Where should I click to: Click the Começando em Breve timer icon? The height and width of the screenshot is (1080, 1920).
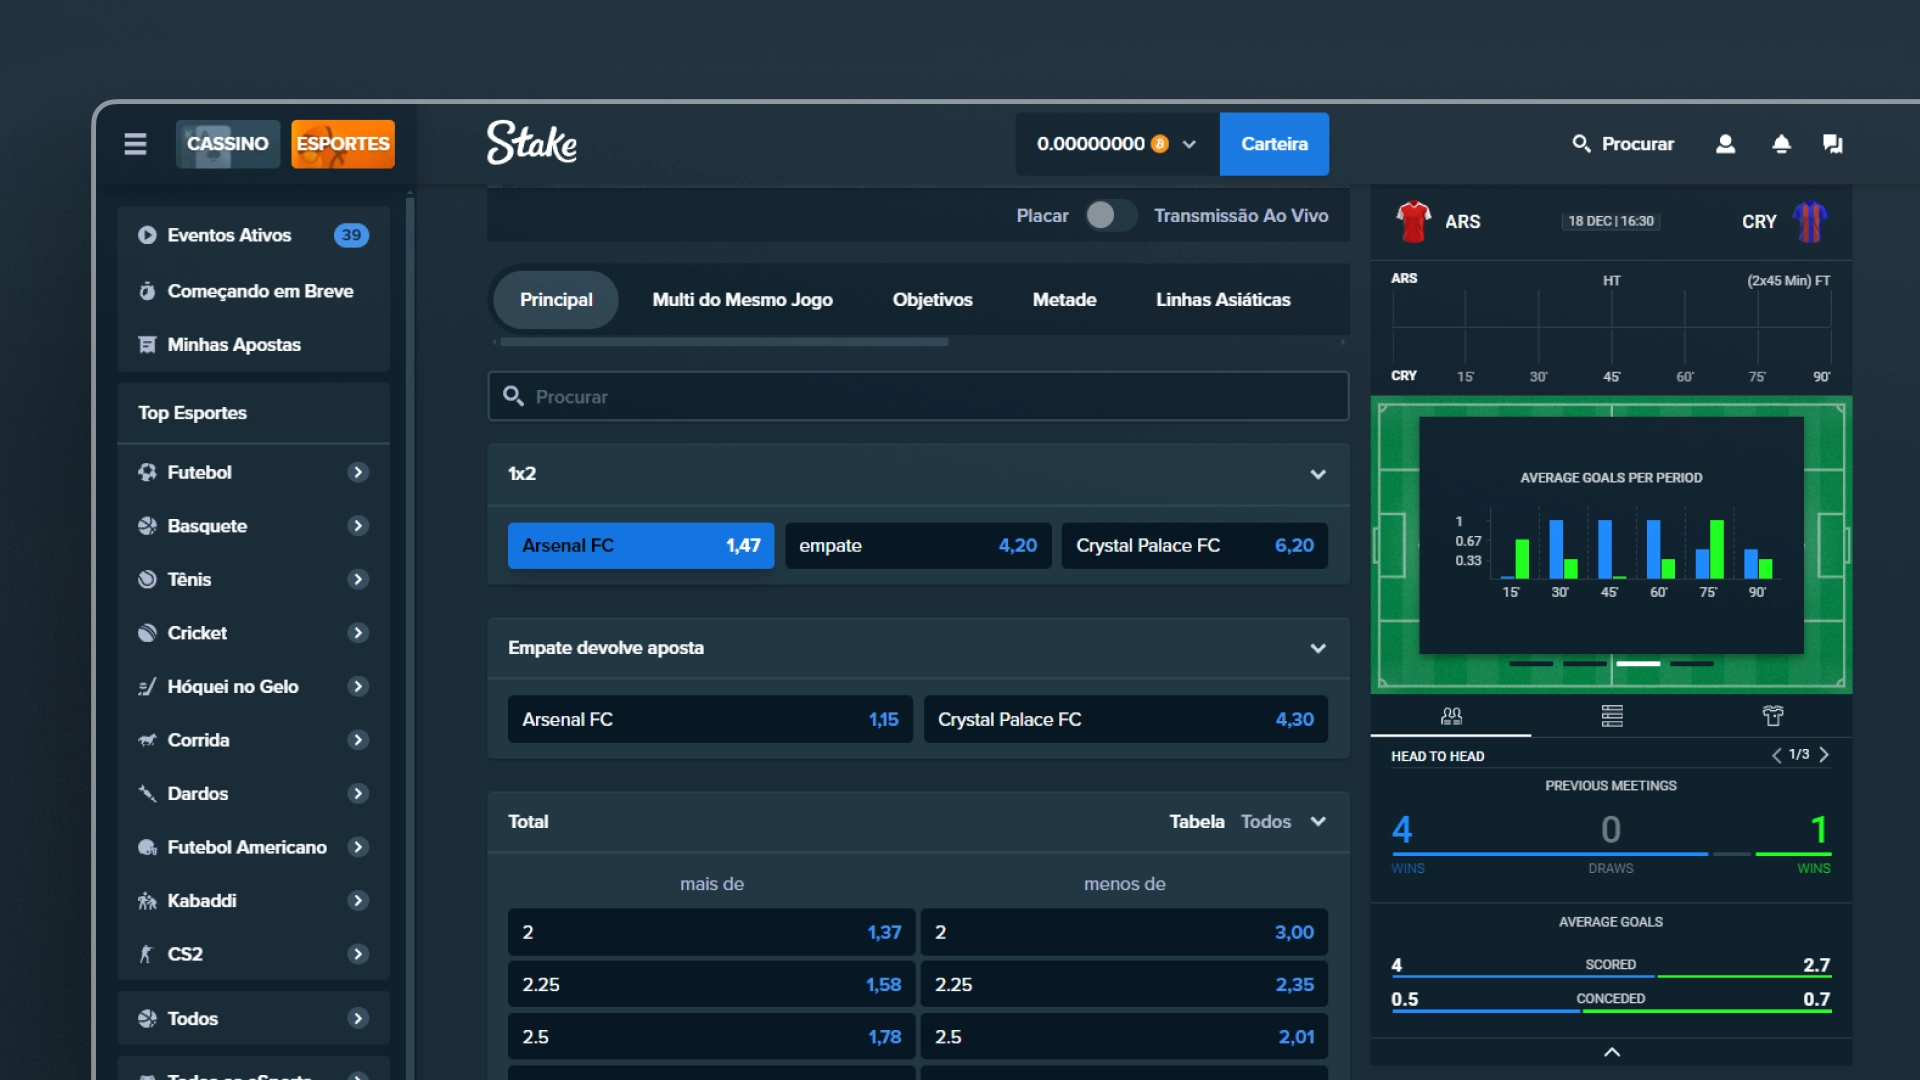coord(147,291)
